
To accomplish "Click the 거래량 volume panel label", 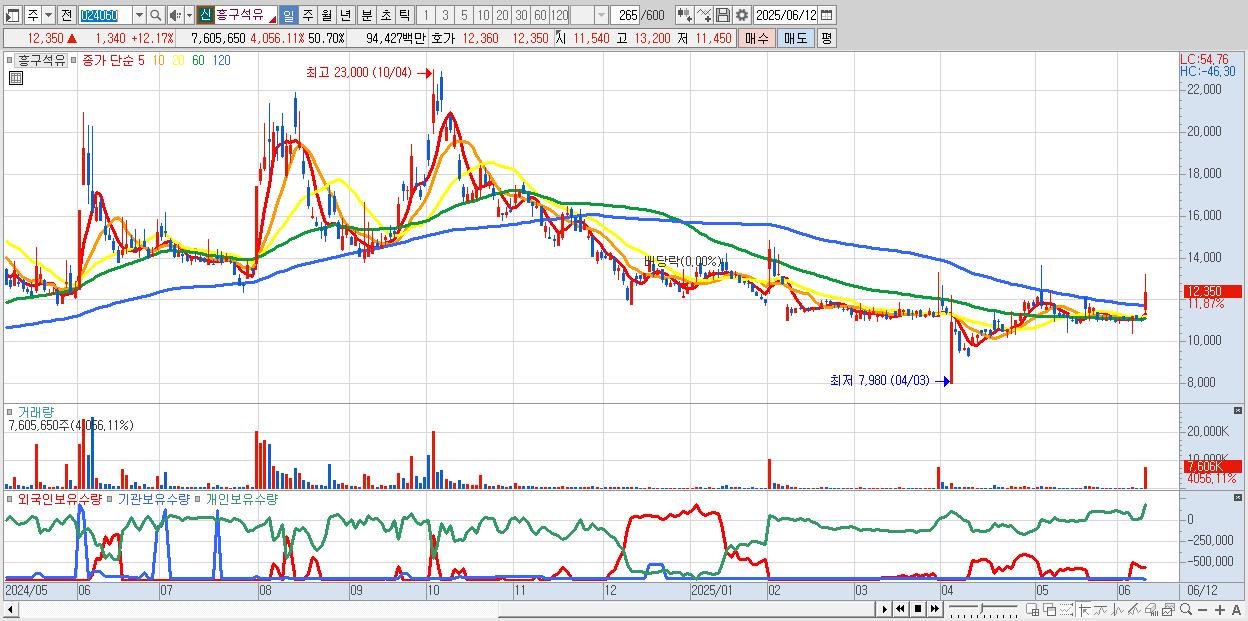I will pyautogui.click(x=36, y=411).
